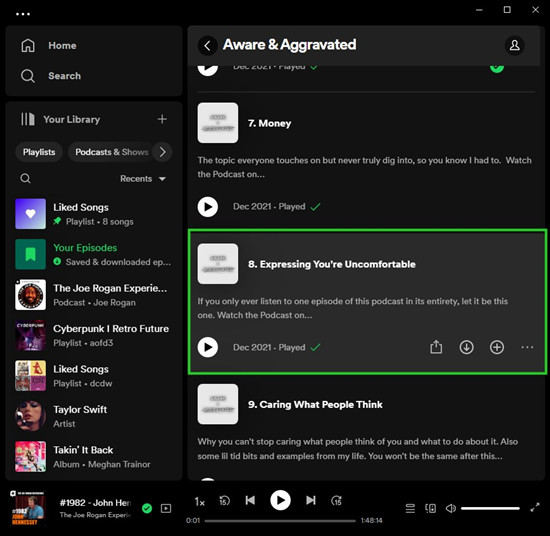Click total duration 1:48:14
Viewport: 550px width, 536px height.
click(x=371, y=521)
